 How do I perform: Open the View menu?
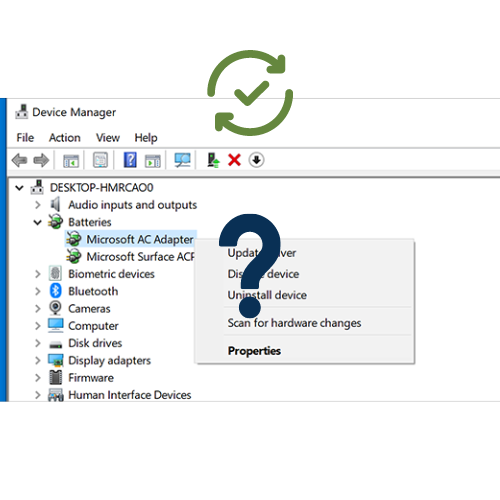(108, 137)
